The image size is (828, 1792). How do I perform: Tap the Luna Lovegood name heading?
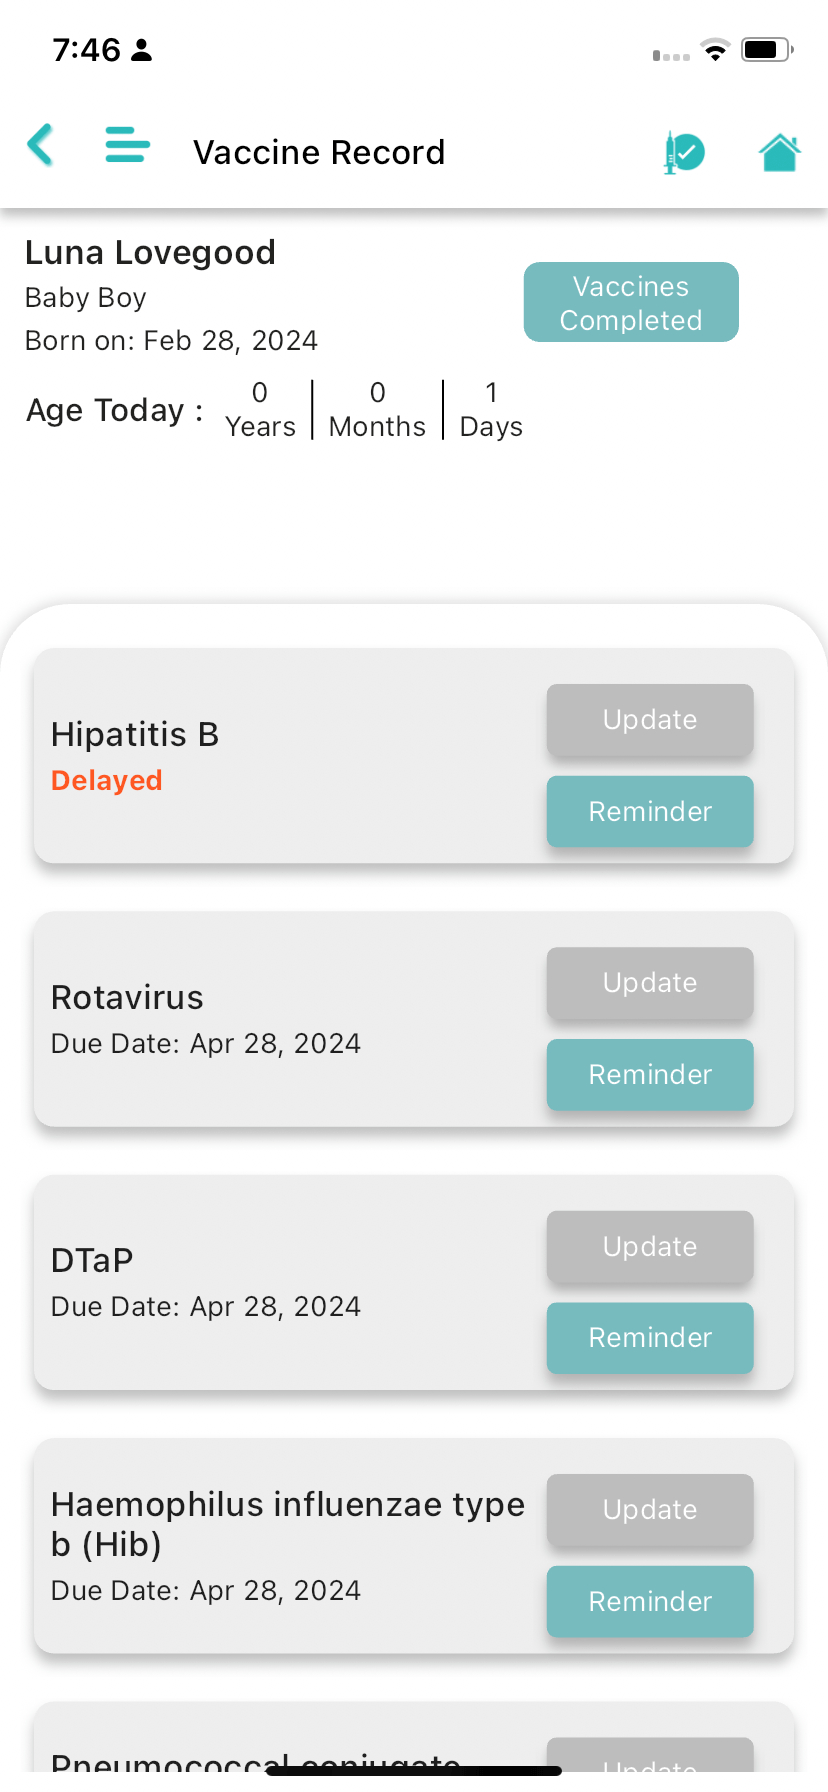(x=150, y=253)
